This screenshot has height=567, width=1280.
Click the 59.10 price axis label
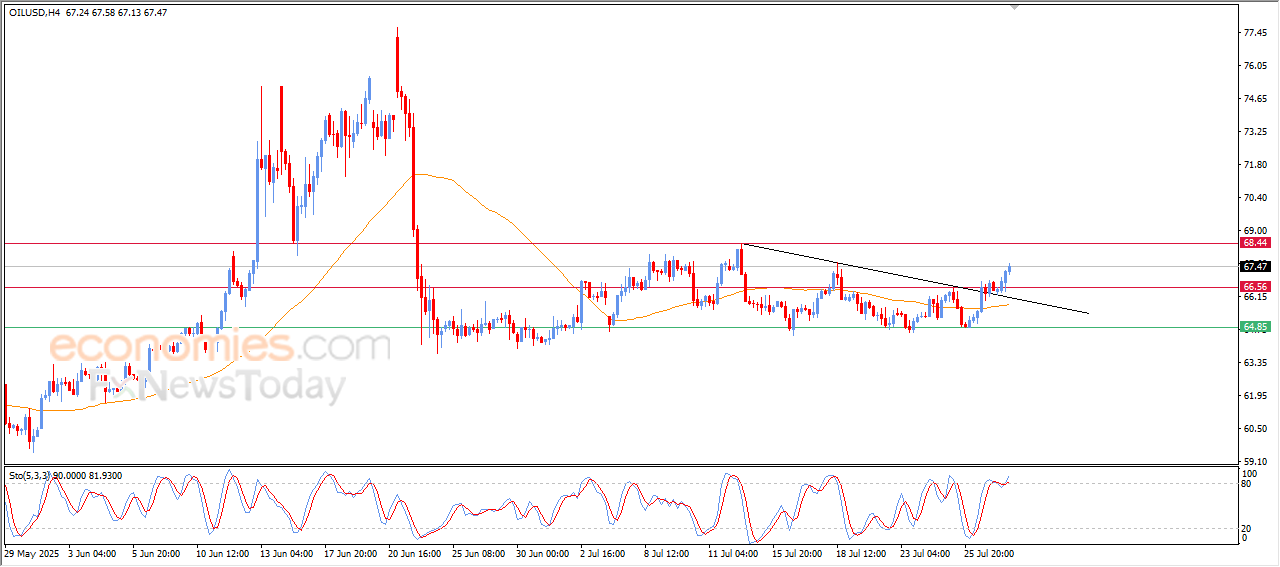click(1255, 462)
